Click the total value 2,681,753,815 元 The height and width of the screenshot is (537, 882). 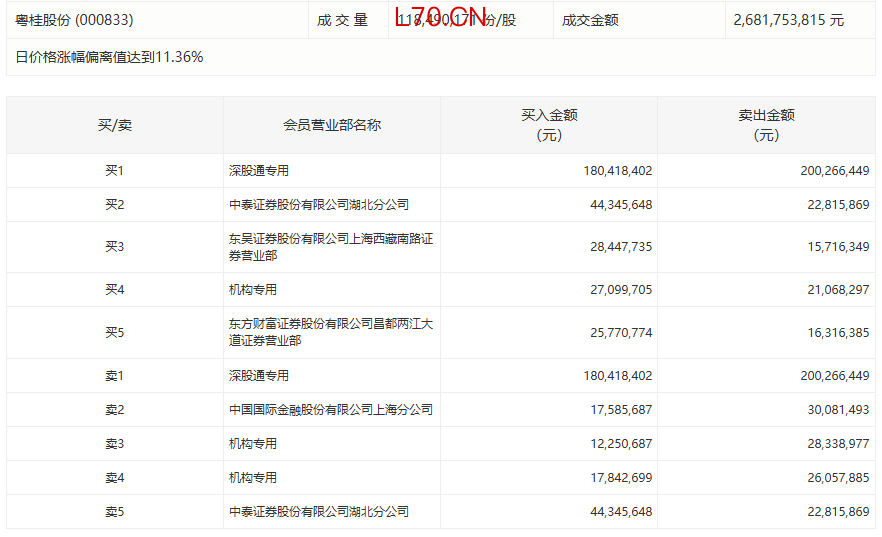point(788,20)
